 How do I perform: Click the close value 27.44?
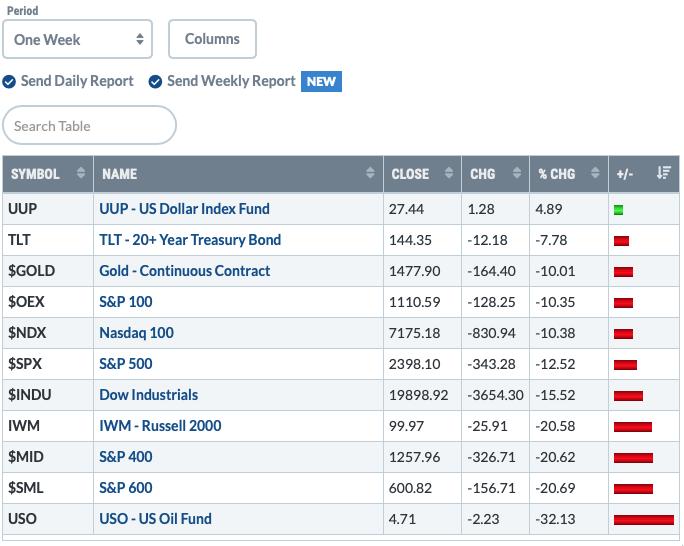[406, 209]
